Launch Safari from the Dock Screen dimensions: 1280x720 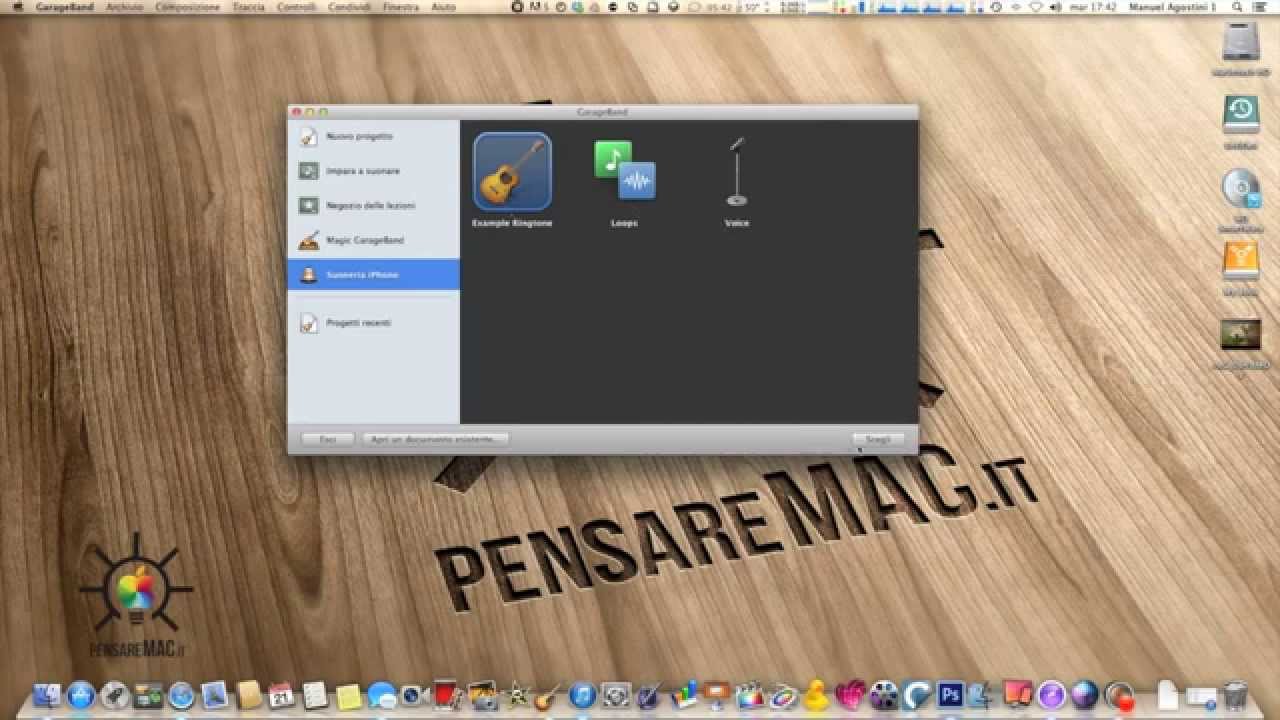[181, 695]
